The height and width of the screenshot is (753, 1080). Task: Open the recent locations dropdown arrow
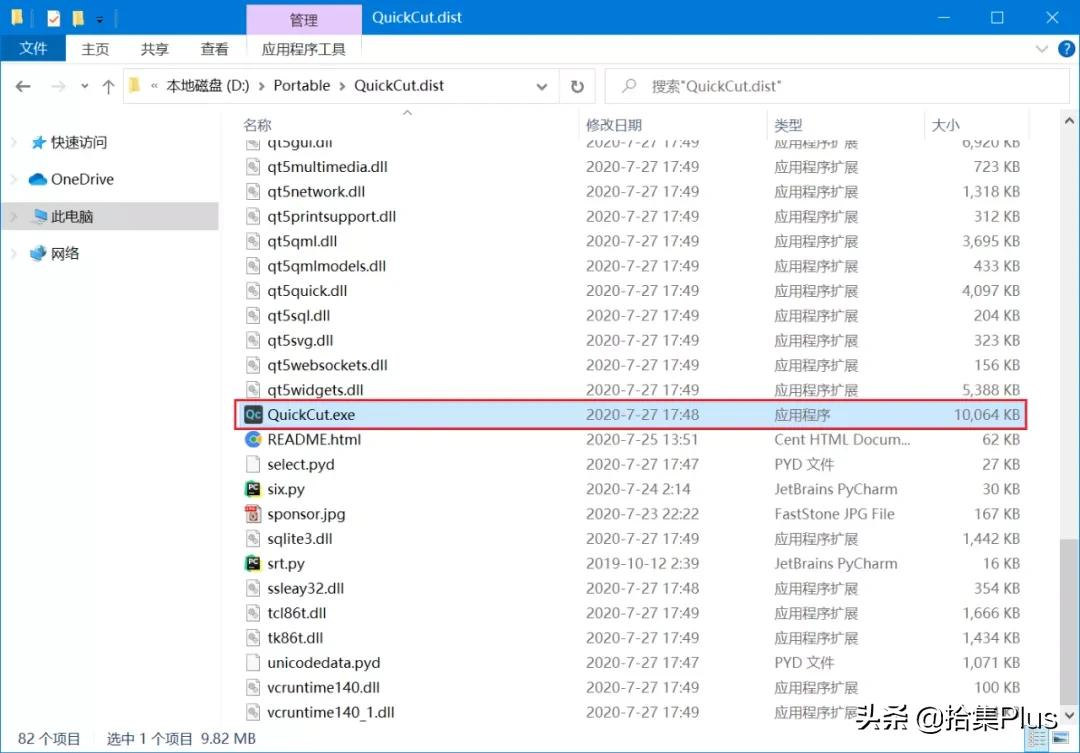coord(84,86)
